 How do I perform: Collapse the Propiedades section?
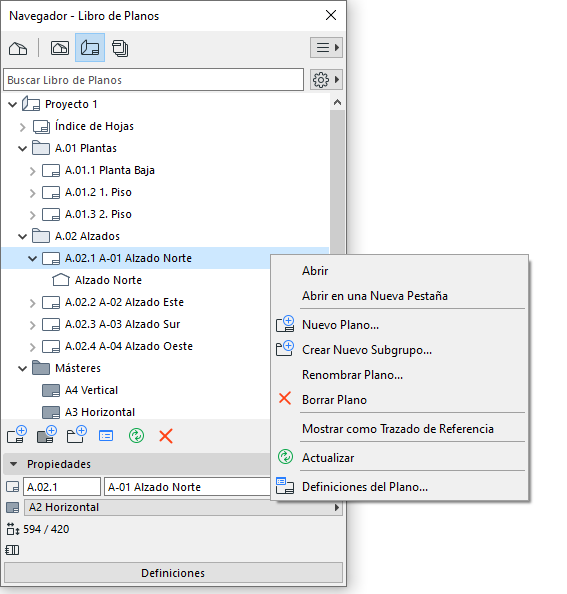pos(14,464)
